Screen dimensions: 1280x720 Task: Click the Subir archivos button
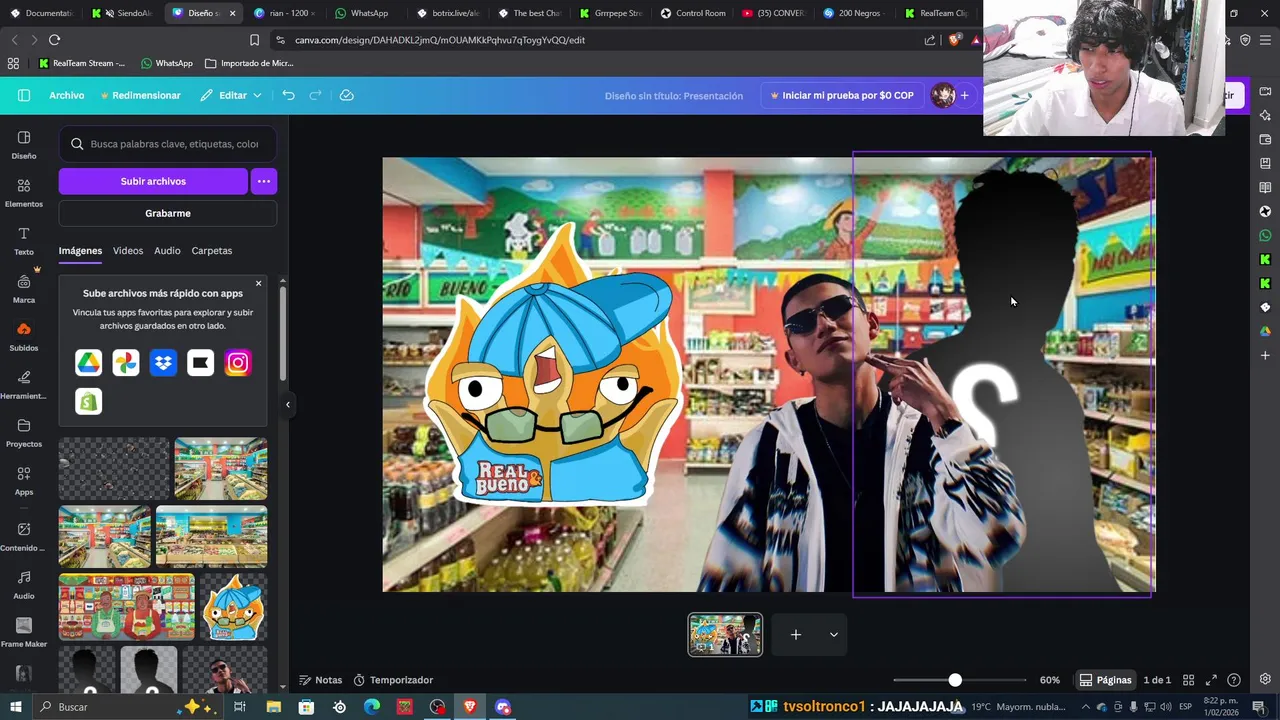(153, 181)
